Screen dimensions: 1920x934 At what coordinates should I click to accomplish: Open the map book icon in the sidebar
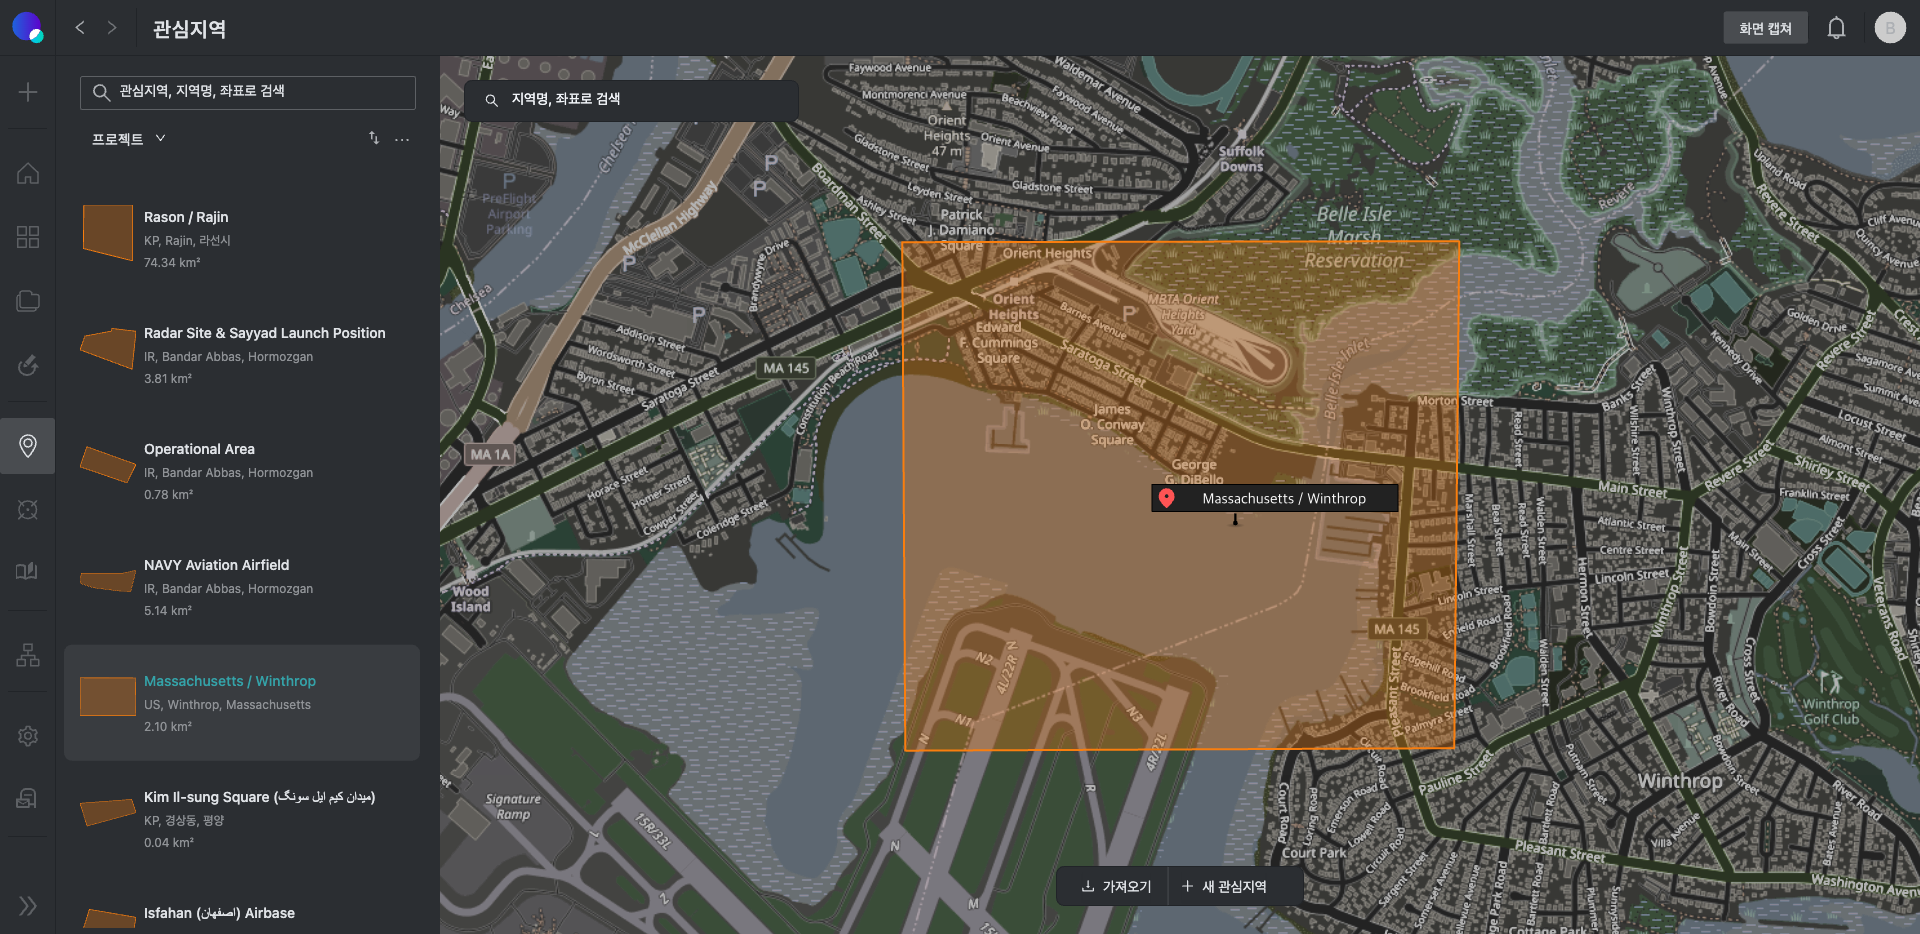click(28, 571)
